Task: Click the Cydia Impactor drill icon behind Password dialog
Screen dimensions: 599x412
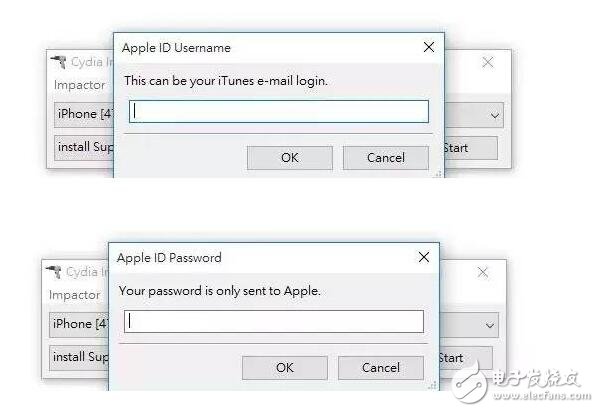Action: pos(54,272)
